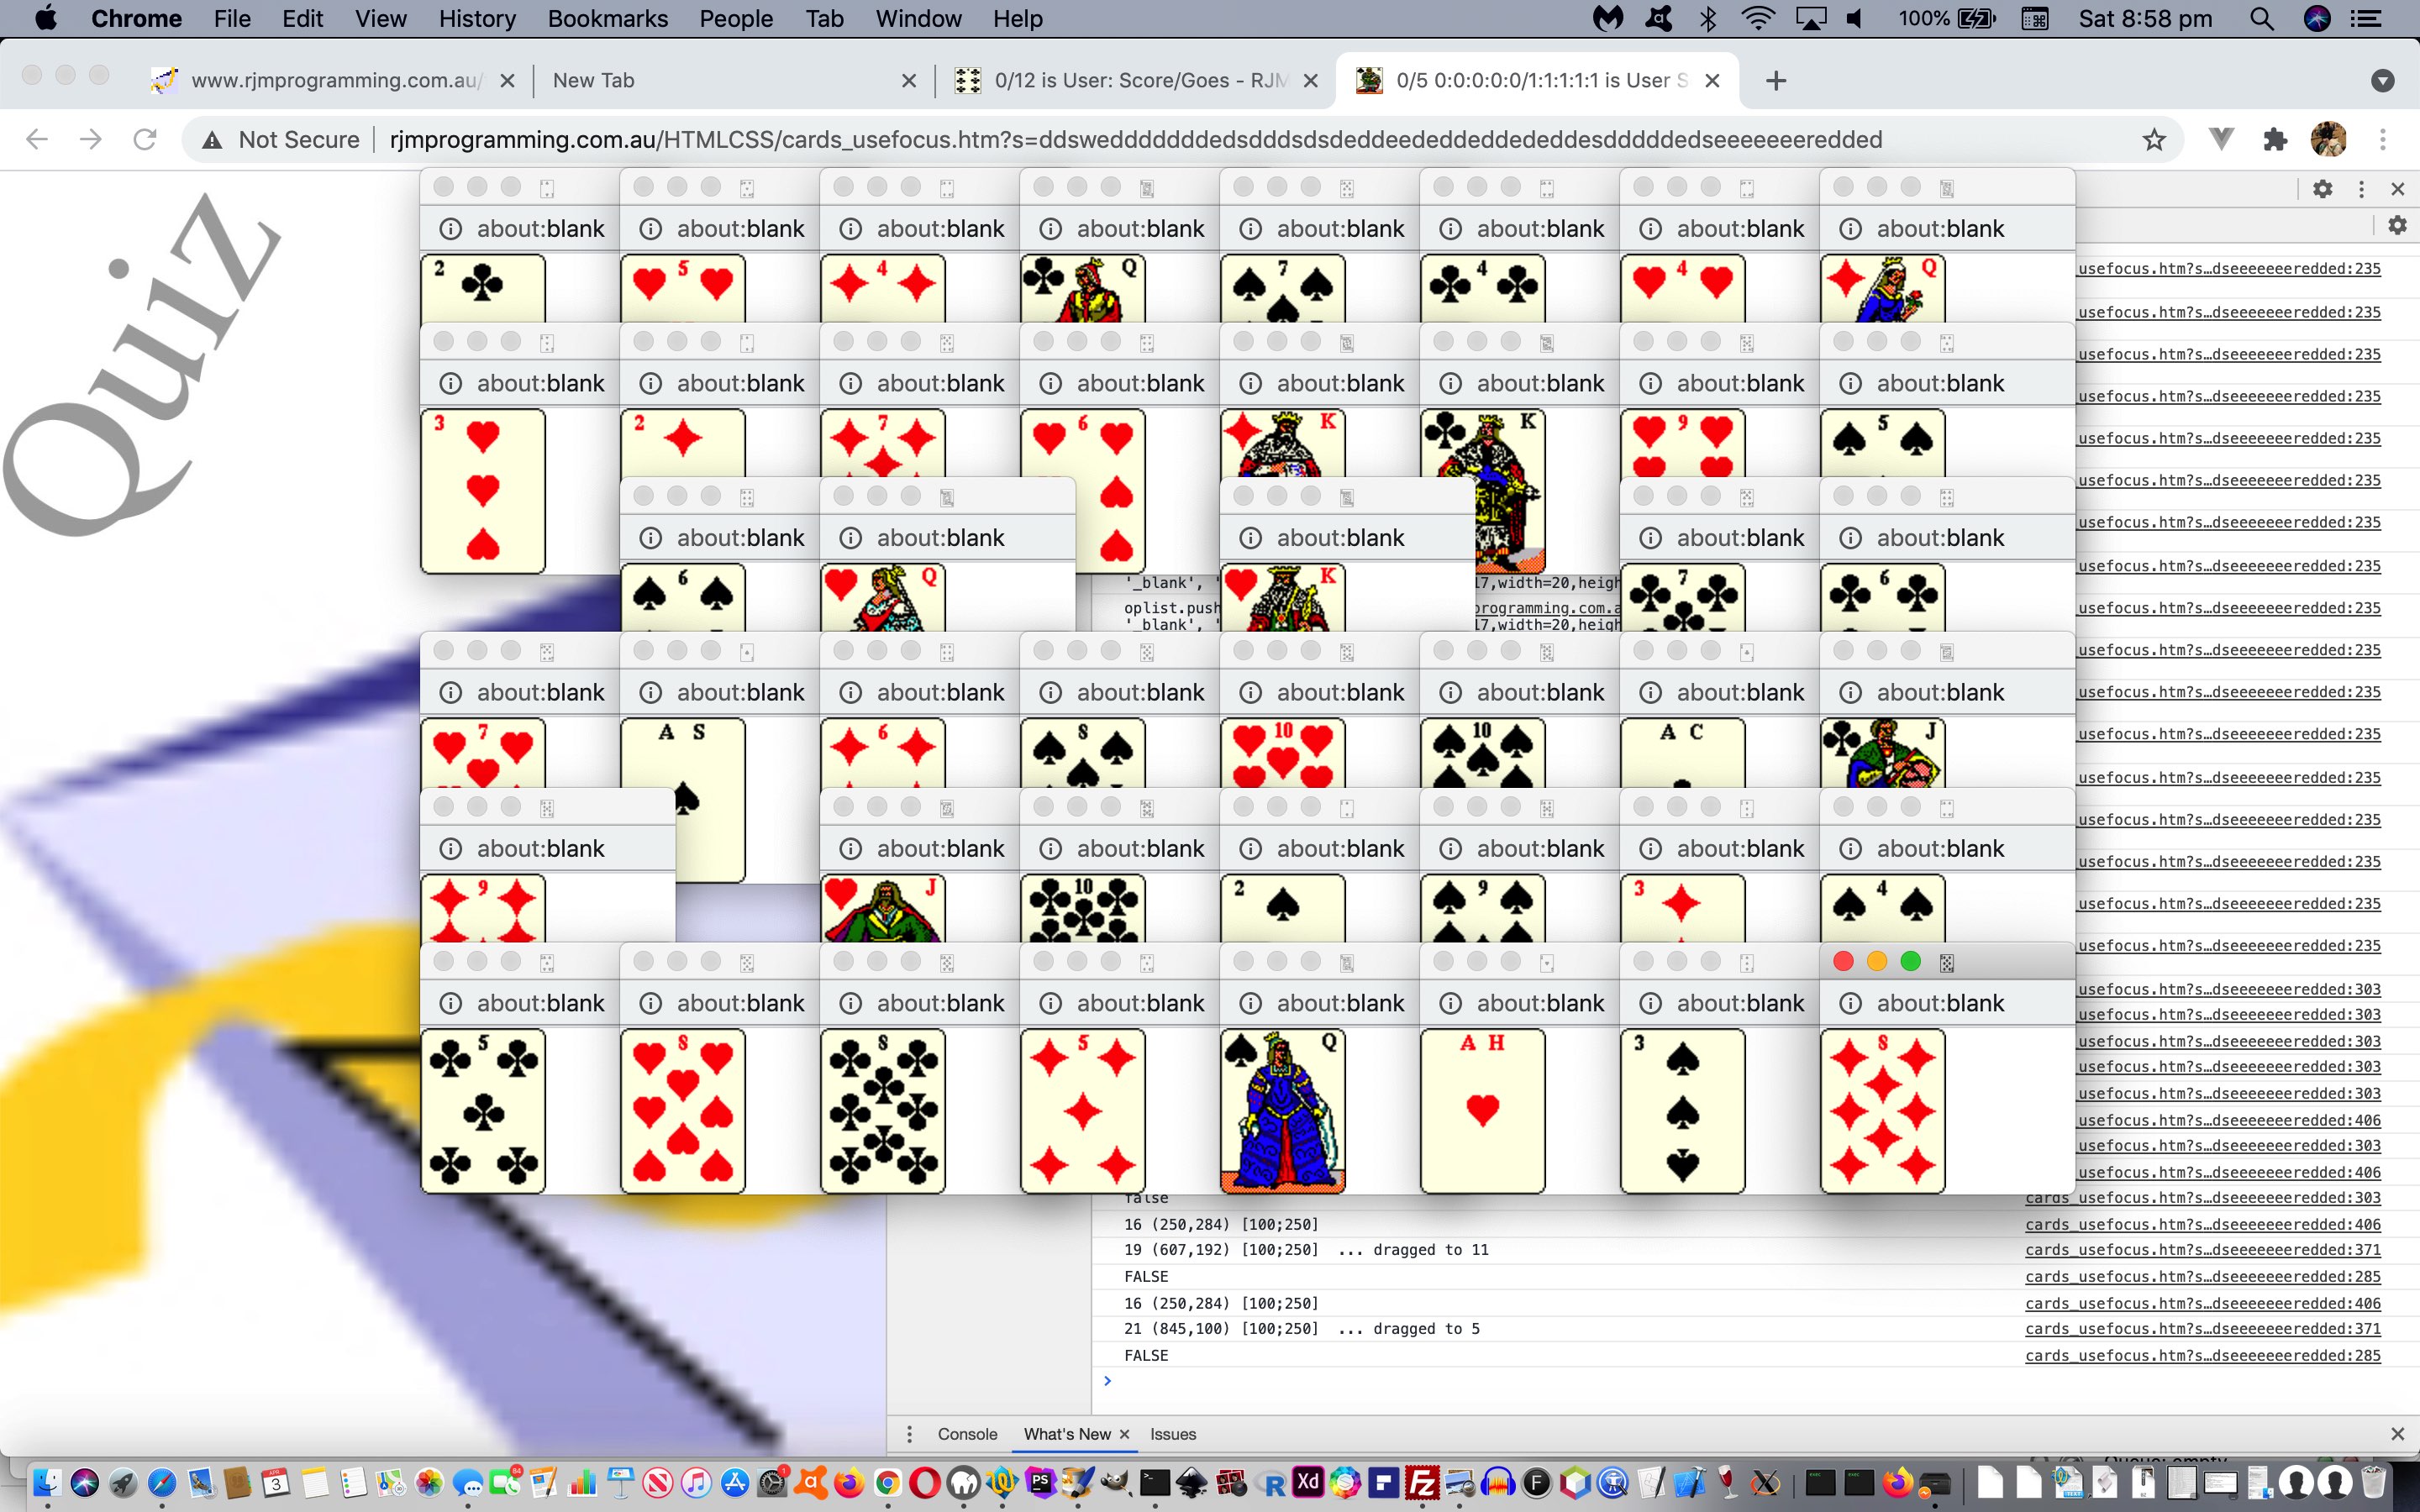The height and width of the screenshot is (1512, 2420).
Task: Open Opera from the Dock
Action: click(925, 1482)
